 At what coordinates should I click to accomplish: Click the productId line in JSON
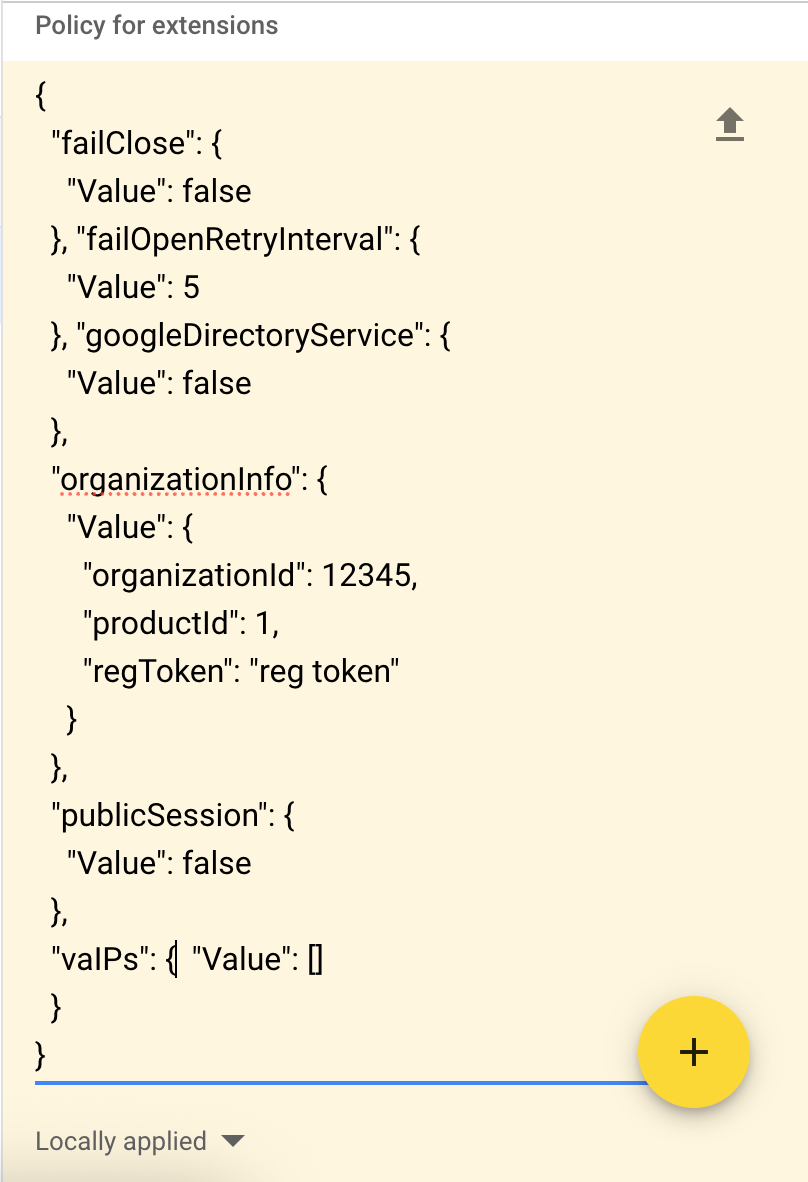click(181, 623)
